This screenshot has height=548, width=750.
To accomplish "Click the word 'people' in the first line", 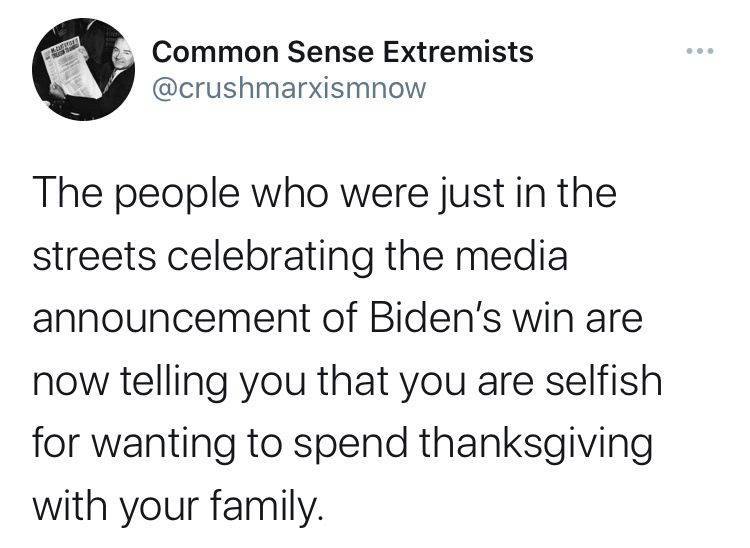I will point(176,195).
